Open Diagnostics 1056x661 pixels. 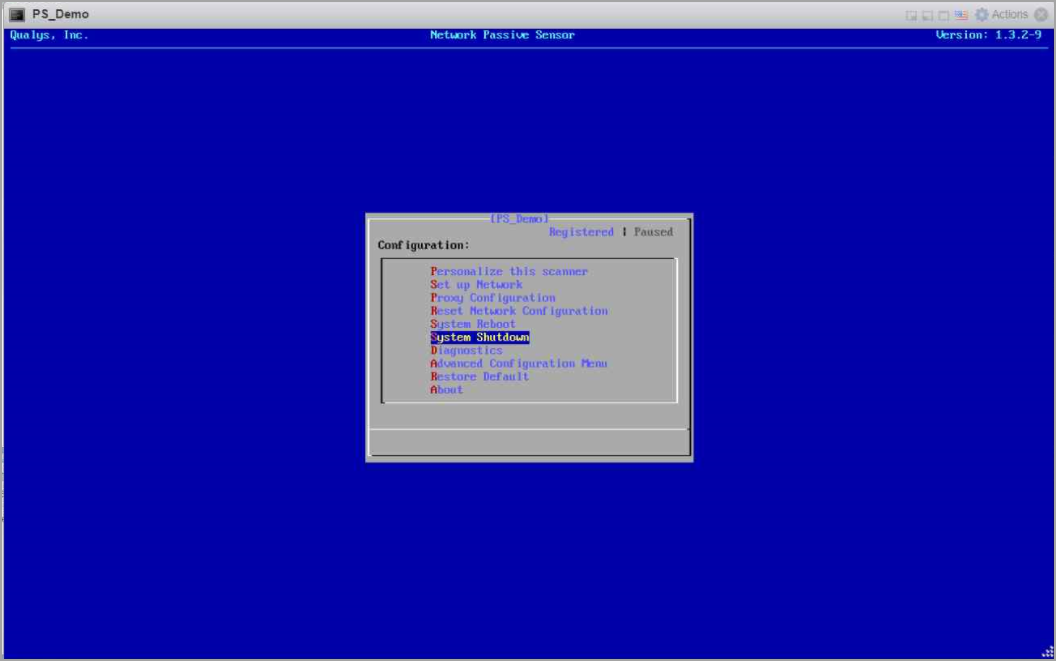click(466, 350)
